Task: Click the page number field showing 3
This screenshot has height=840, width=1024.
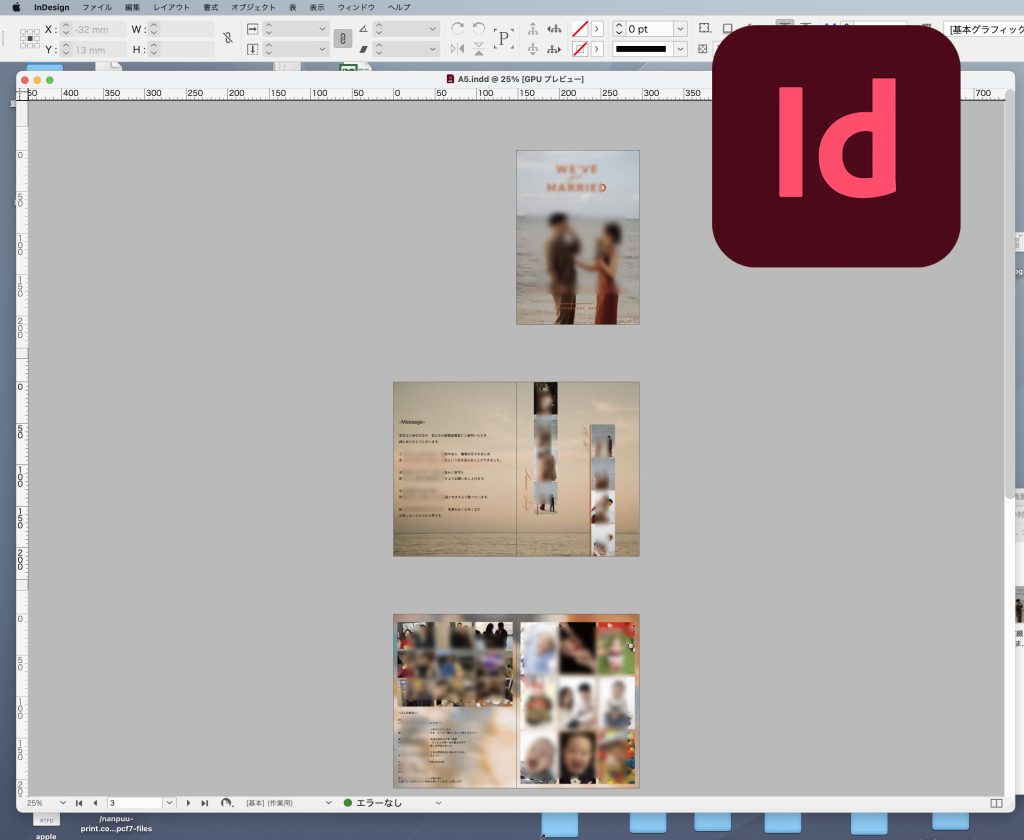Action: tap(133, 803)
